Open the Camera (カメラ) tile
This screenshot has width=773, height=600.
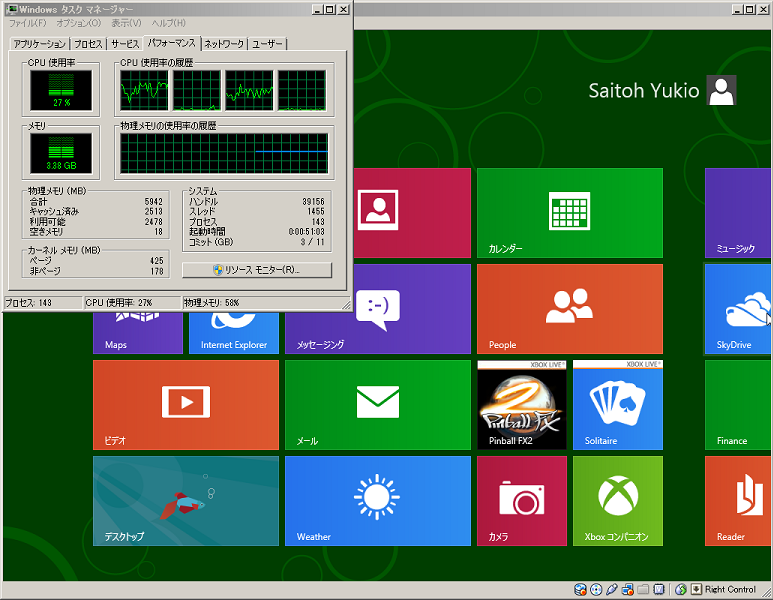[x=521, y=500]
